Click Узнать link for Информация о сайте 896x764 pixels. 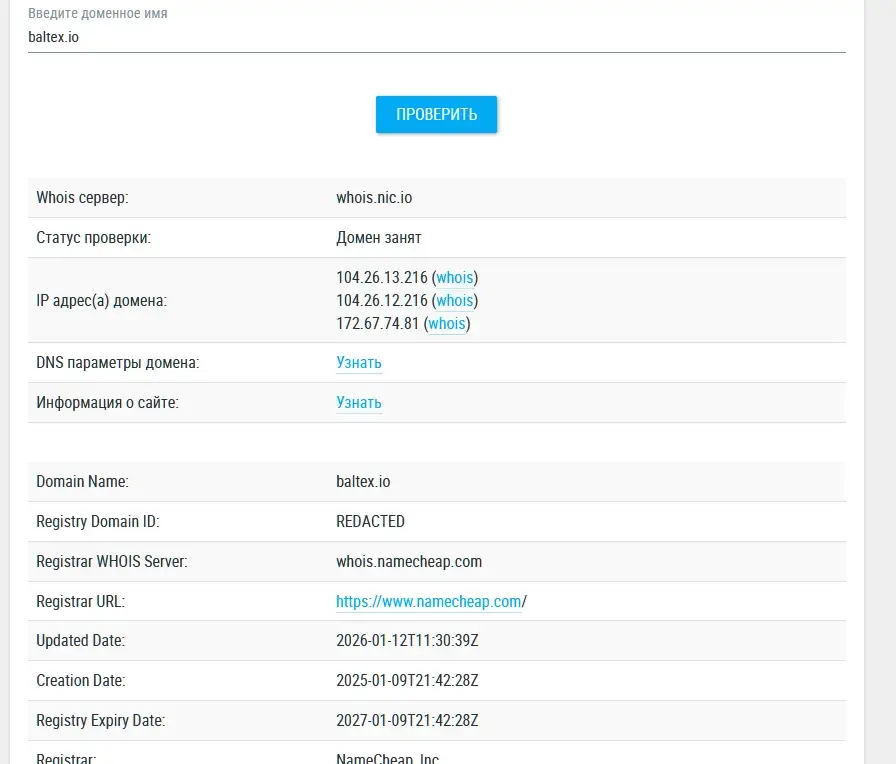click(359, 403)
